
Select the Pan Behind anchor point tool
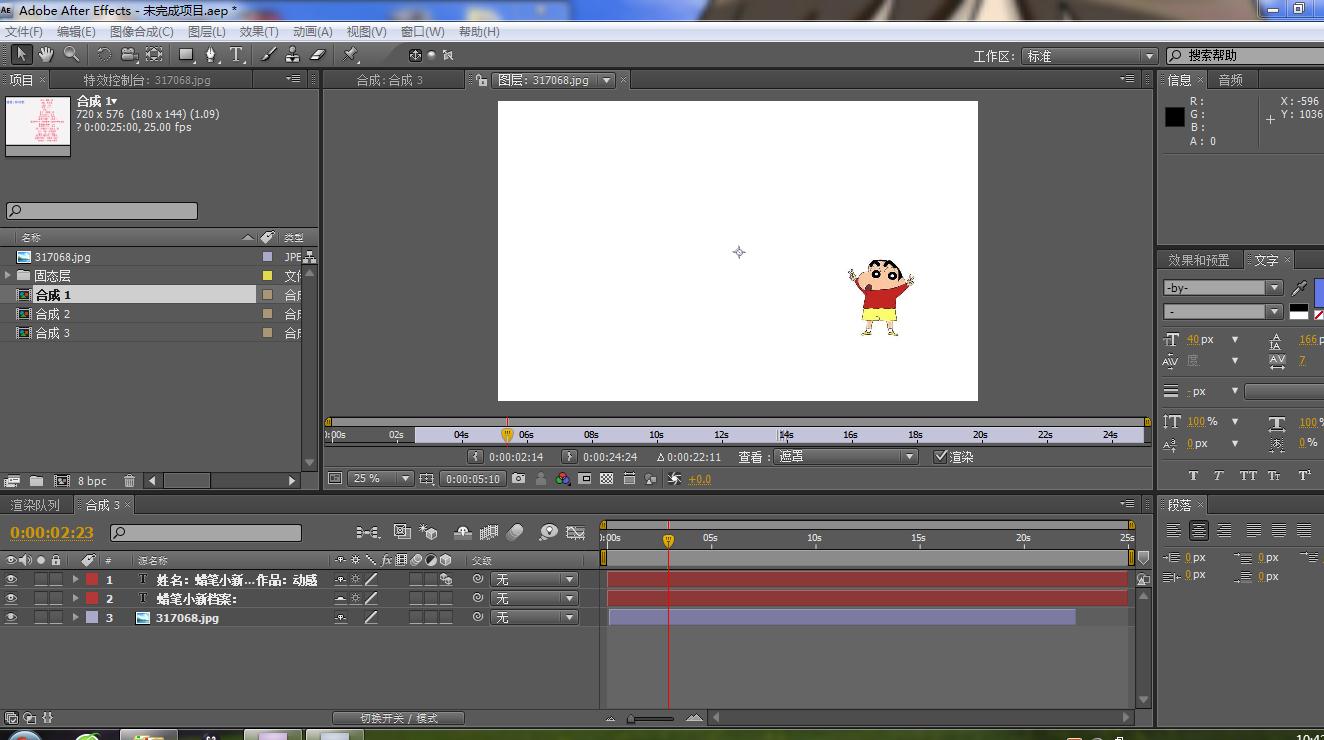[154, 54]
